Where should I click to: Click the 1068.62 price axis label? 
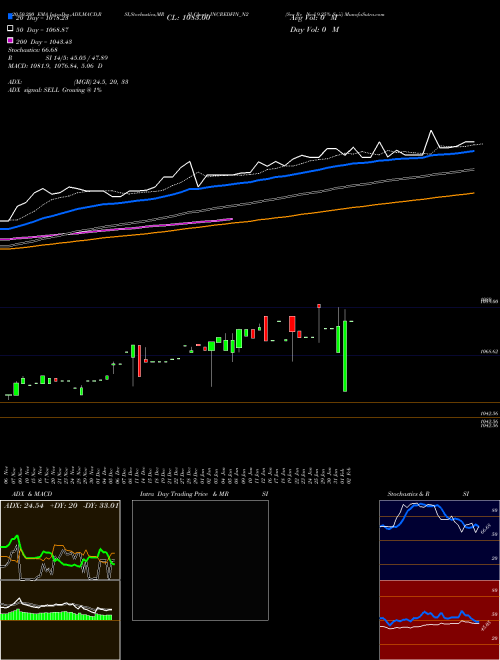(x=489, y=351)
